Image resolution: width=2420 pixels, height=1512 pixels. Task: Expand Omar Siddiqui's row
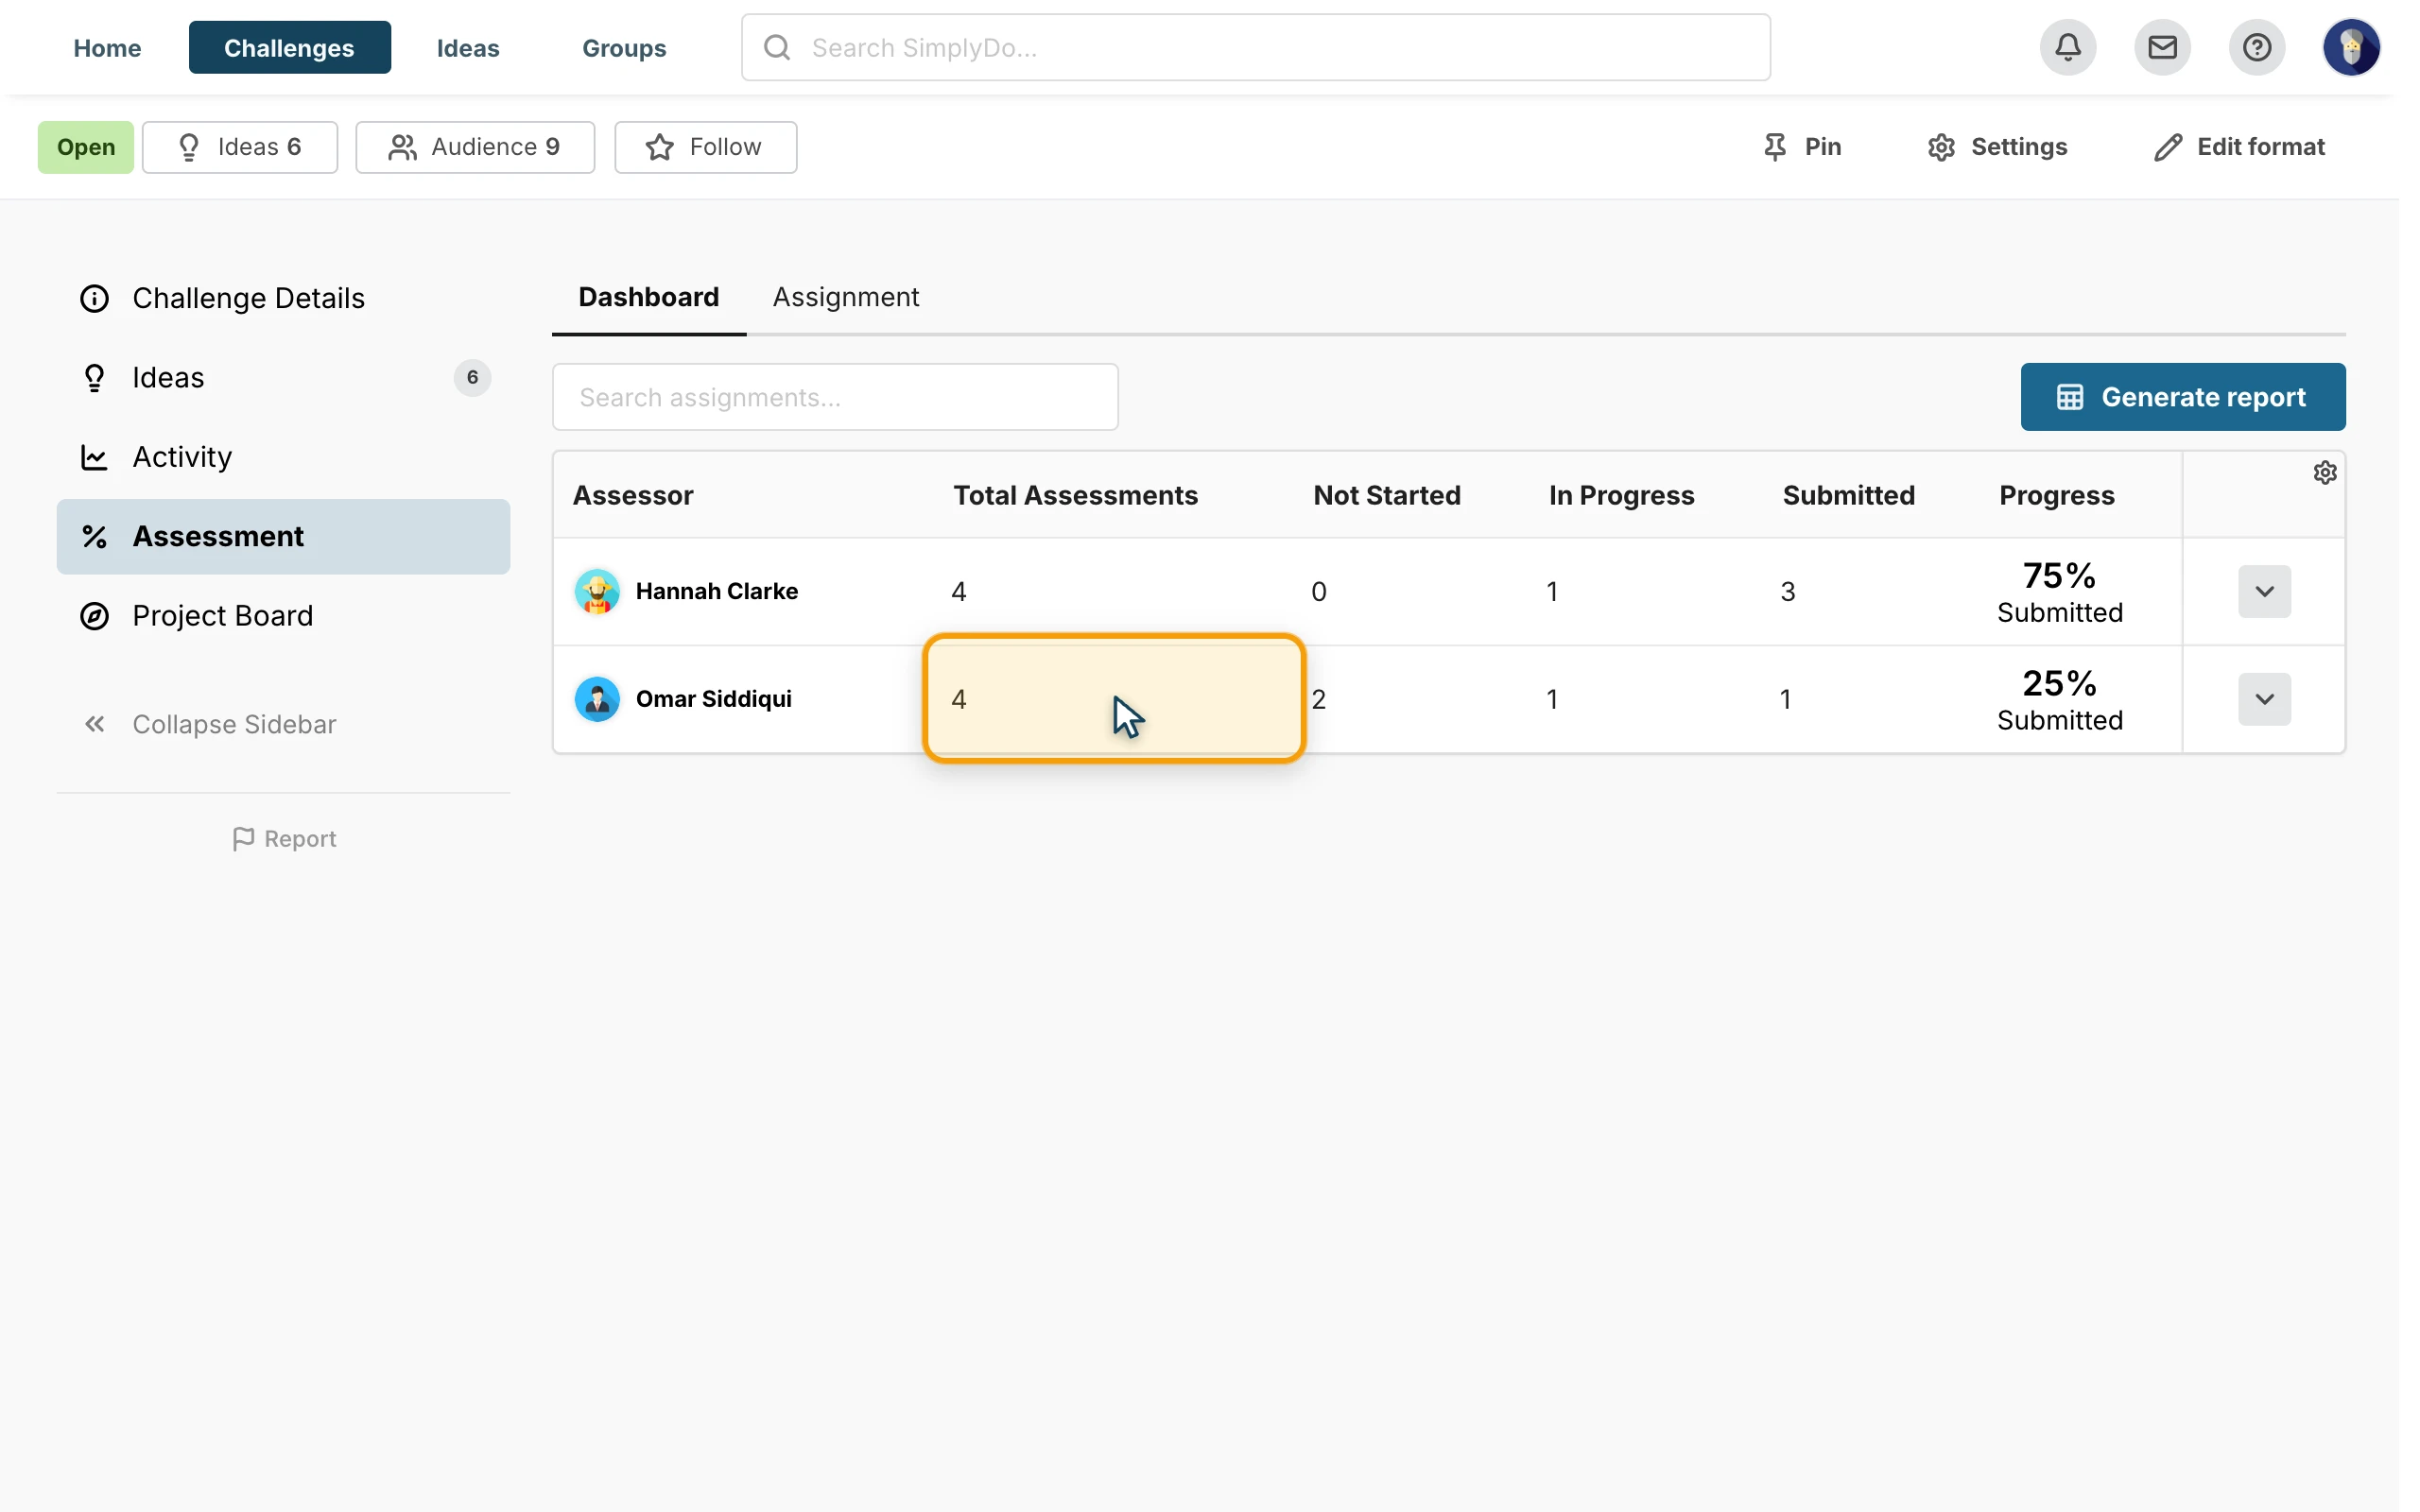click(2264, 699)
